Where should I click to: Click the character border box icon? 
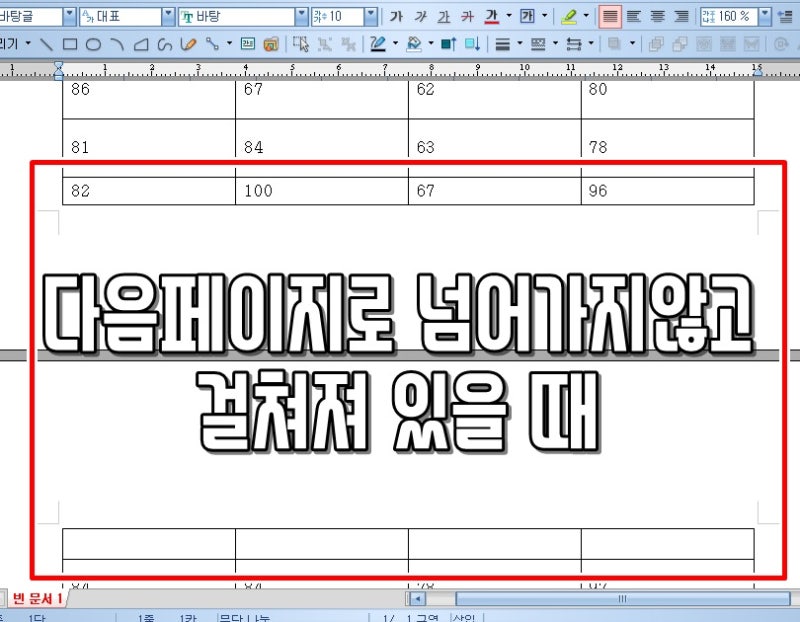[527, 16]
